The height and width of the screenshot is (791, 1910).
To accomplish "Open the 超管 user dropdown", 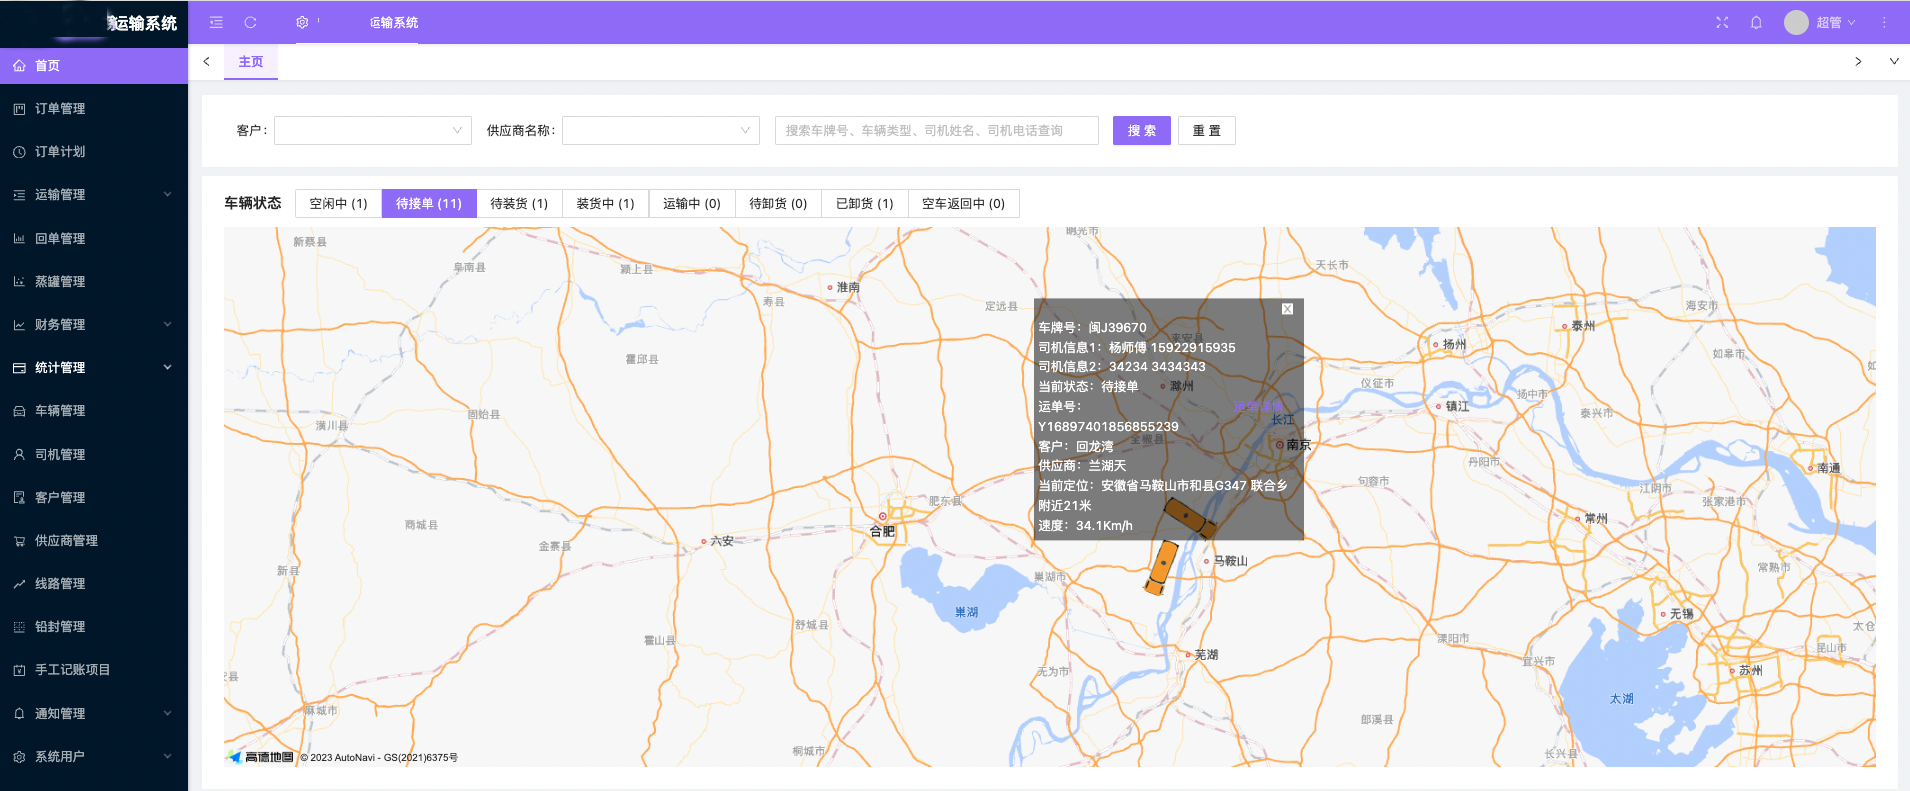I will [x=1836, y=22].
